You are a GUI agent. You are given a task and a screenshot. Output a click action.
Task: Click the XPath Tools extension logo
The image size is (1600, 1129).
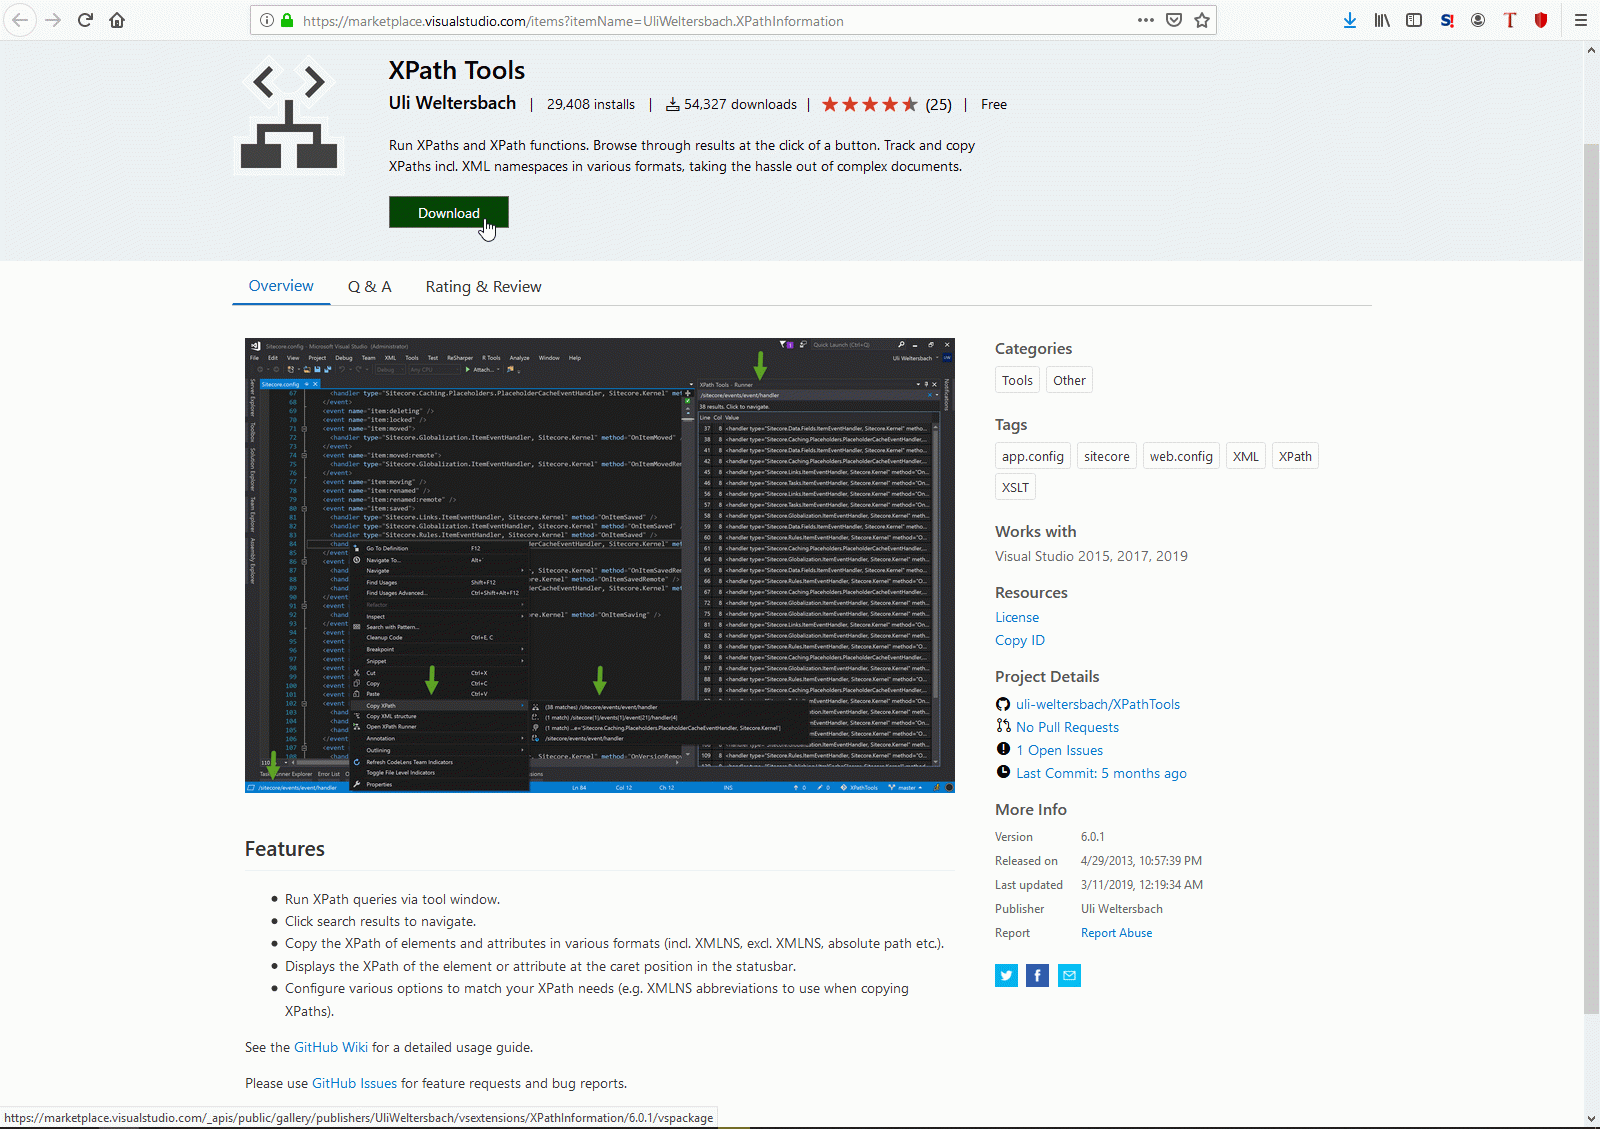[x=289, y=117]
